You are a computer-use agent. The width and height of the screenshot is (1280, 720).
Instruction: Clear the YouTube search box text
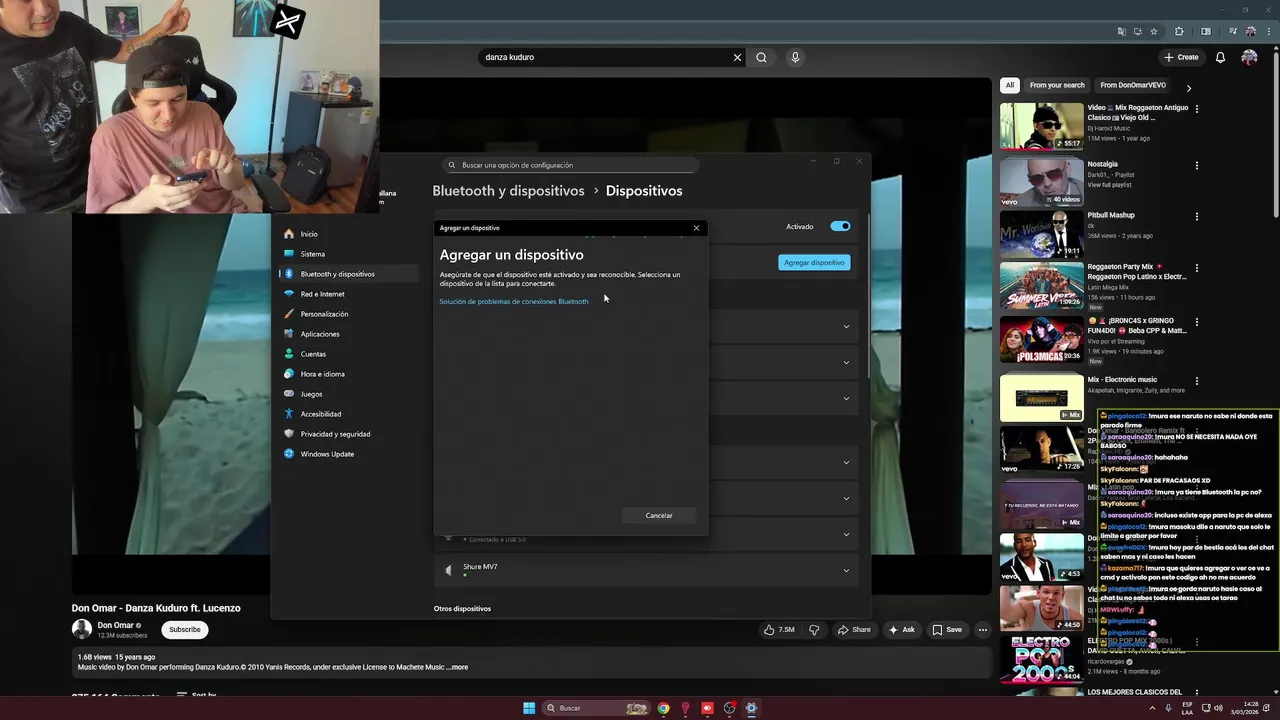[737, 57]
